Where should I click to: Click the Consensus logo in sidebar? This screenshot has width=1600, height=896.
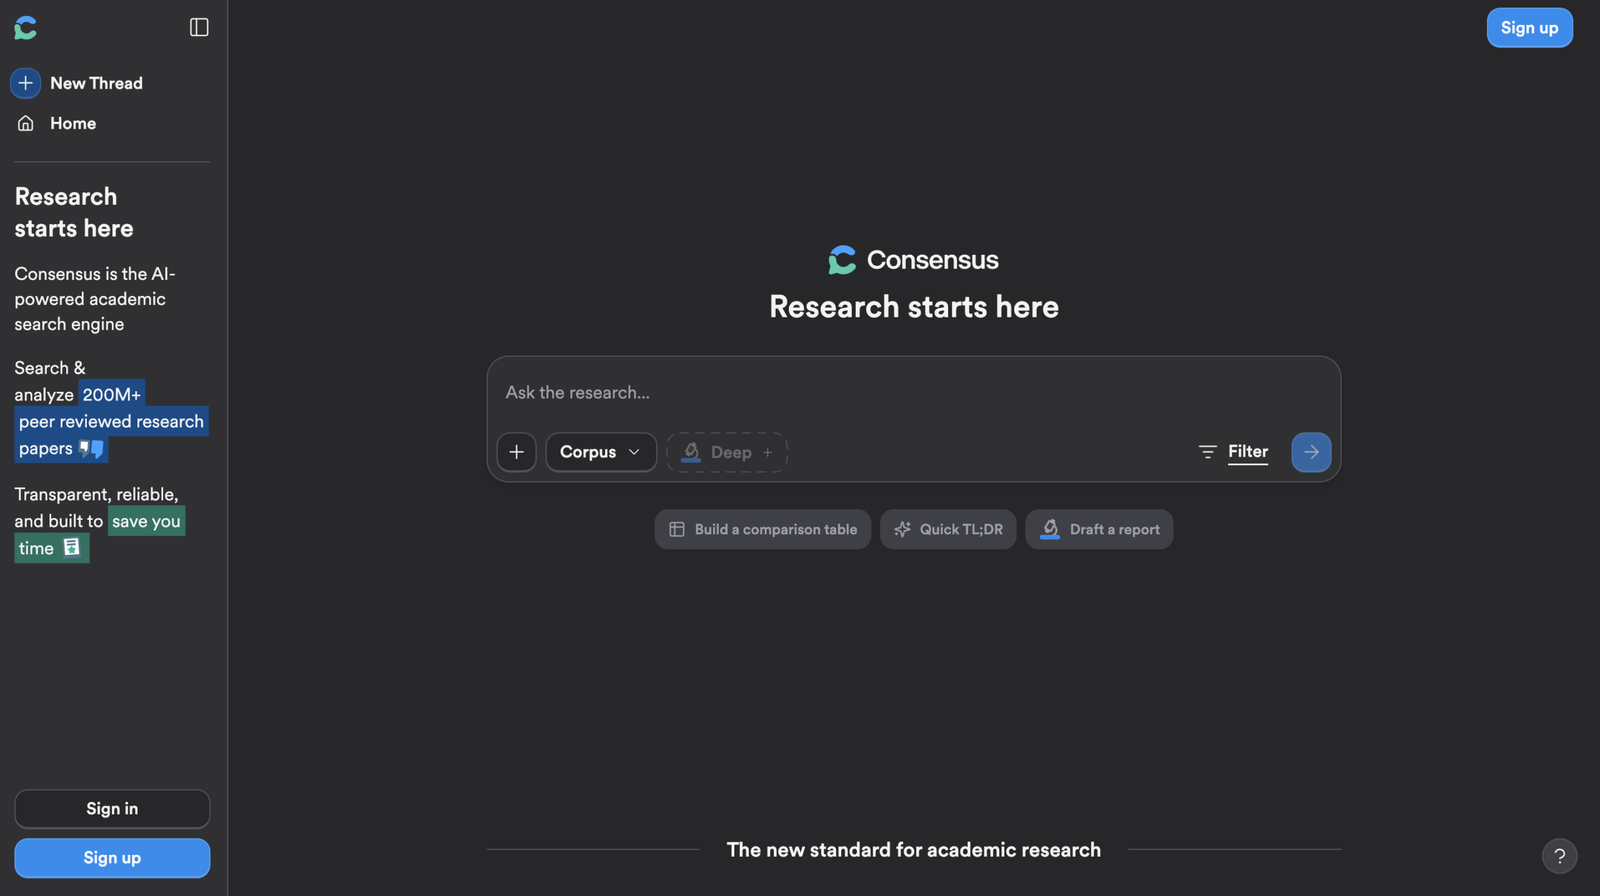26,28
